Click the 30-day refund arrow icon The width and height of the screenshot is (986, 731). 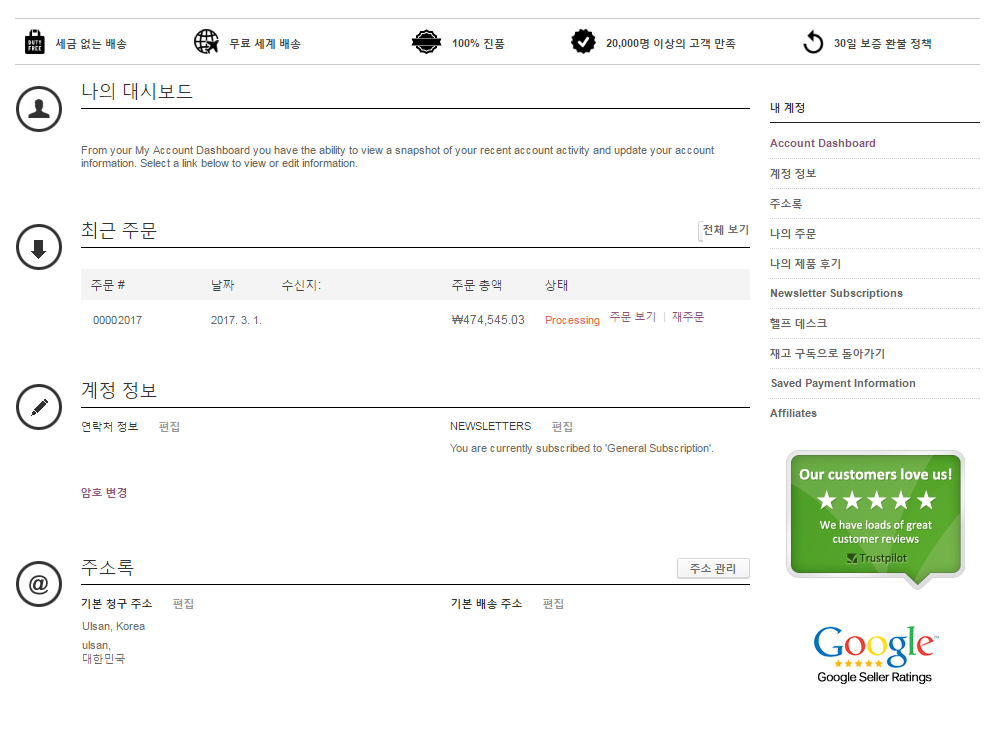813,43
